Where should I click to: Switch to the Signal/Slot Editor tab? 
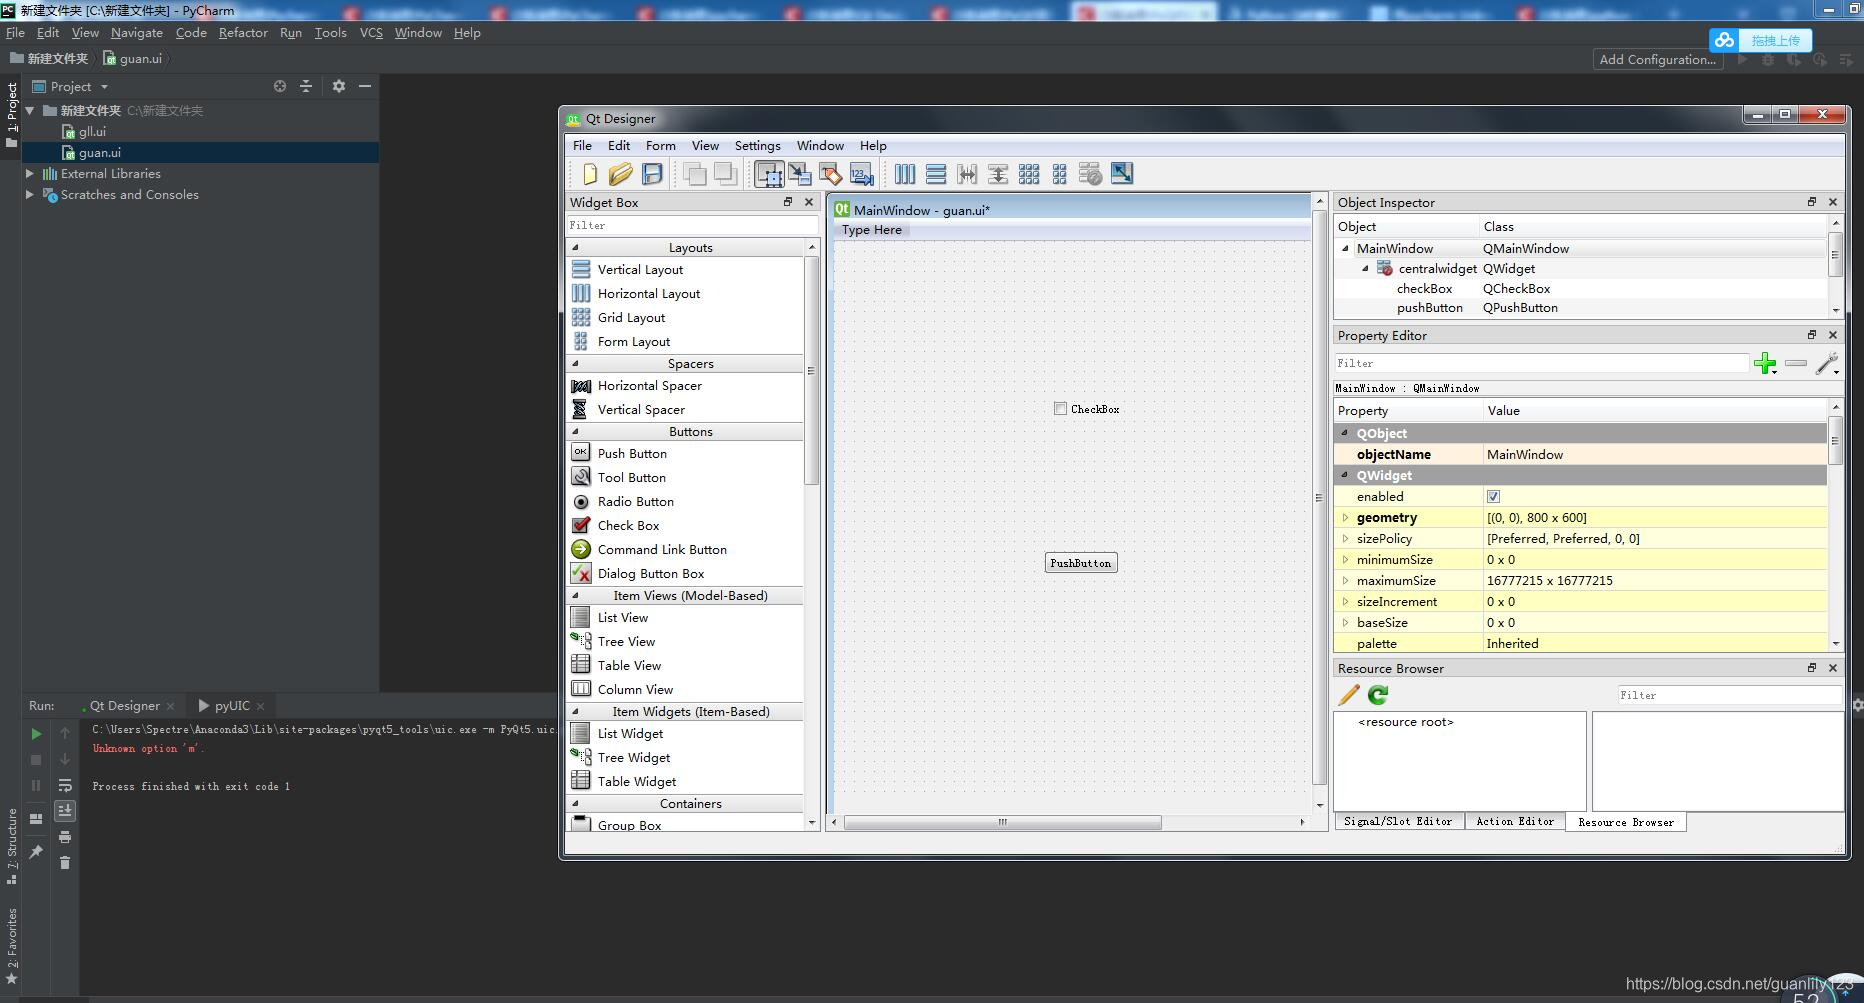coord(1398,822)
